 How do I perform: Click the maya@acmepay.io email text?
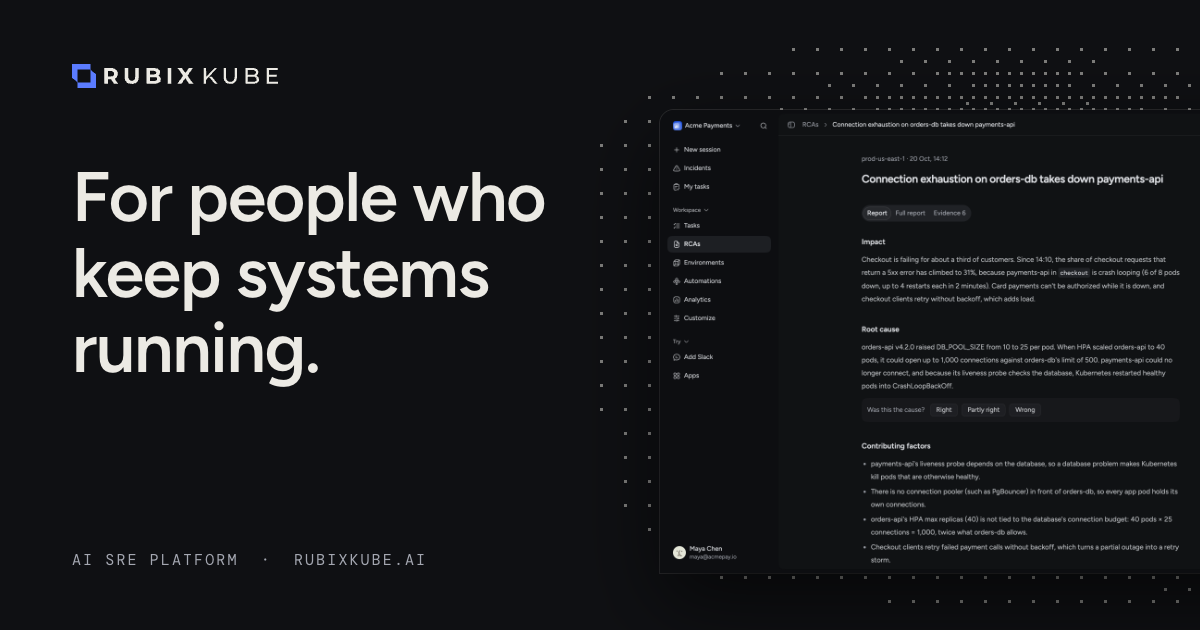coord(711,557)
